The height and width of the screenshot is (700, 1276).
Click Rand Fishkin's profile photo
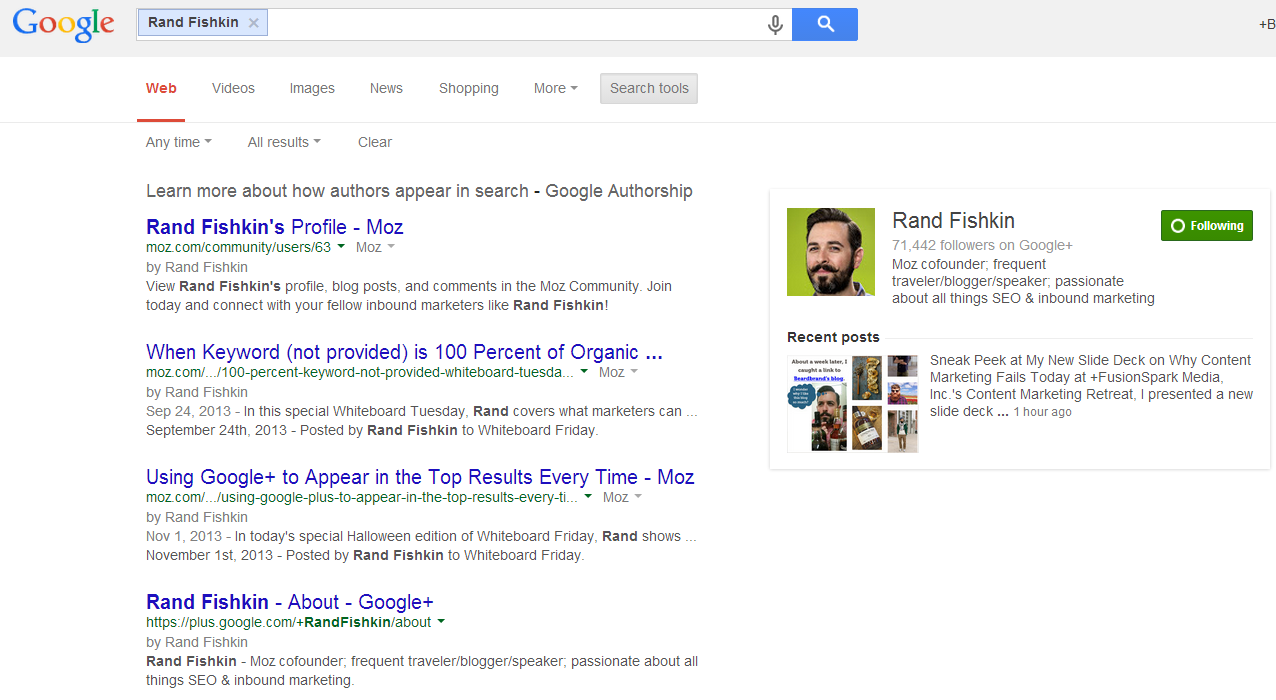coord(831,252)
